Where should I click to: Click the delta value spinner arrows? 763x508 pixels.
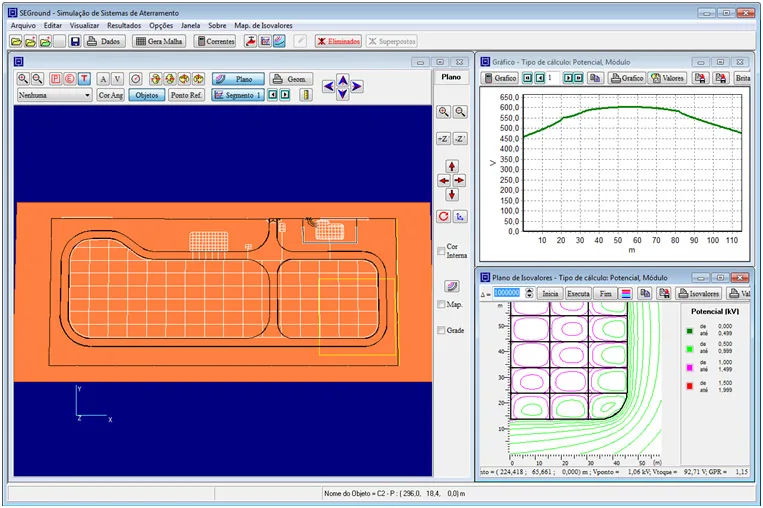tap(529, 293)
